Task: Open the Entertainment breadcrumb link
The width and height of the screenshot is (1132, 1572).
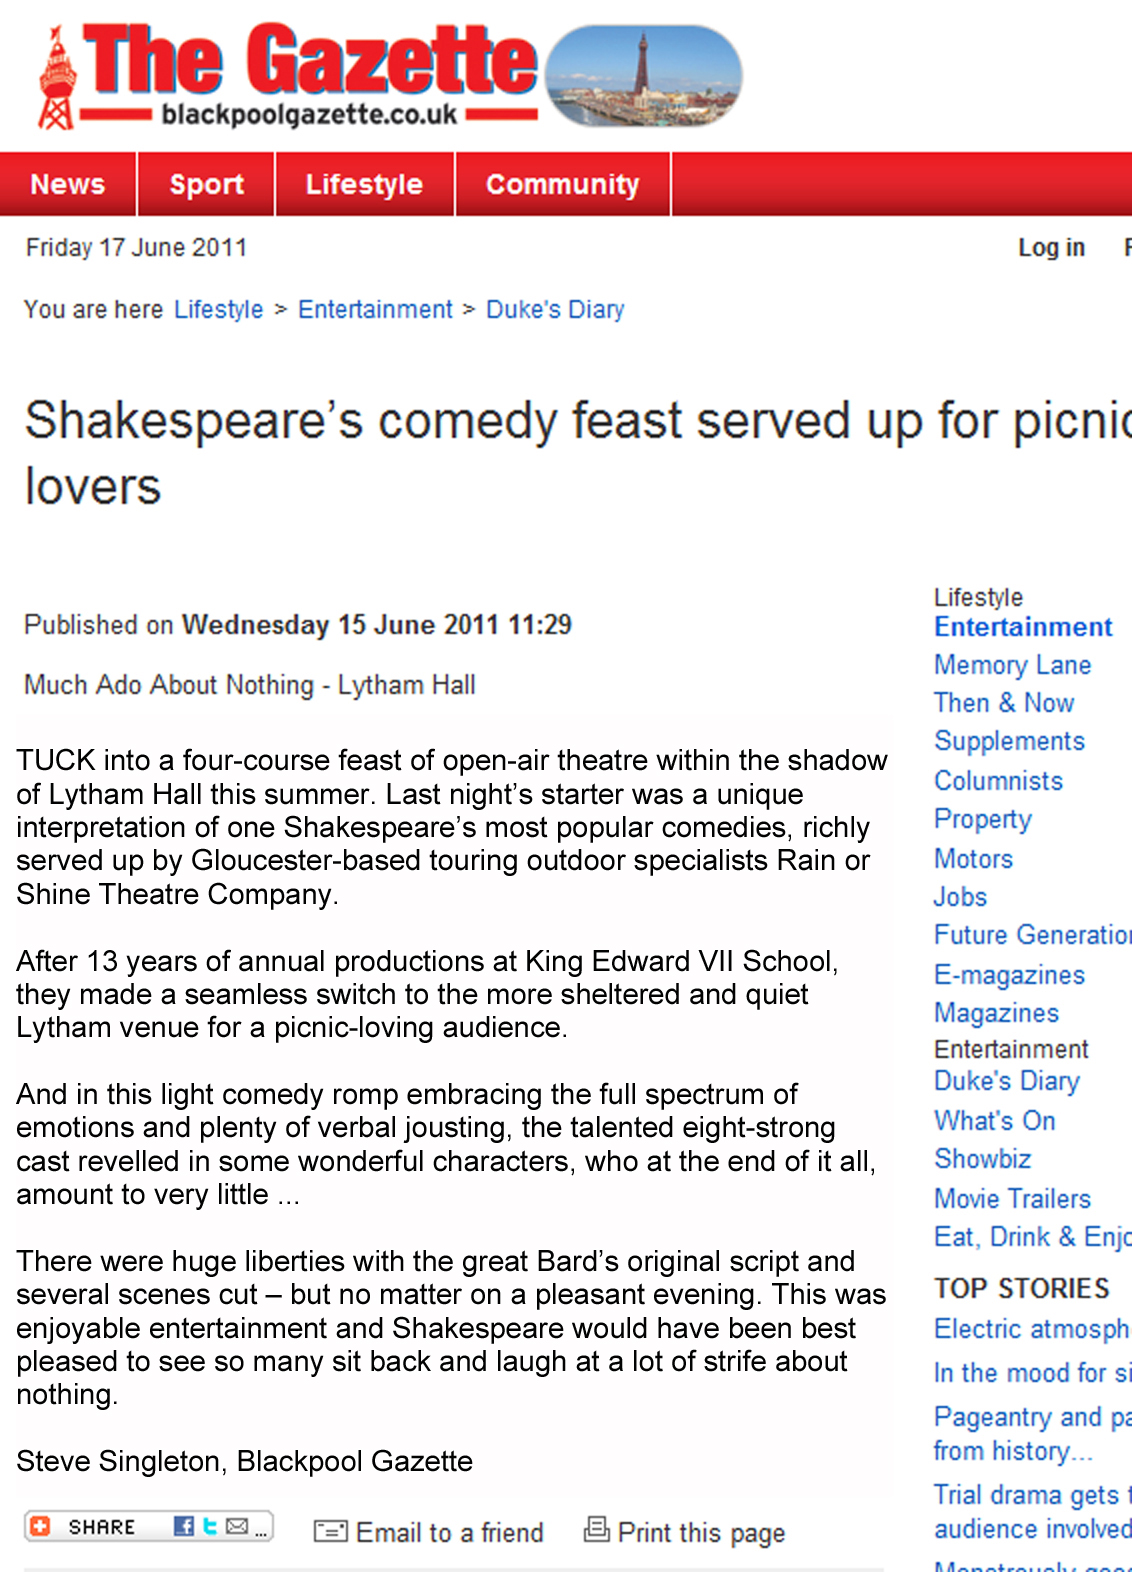Action: pos(375,310)
